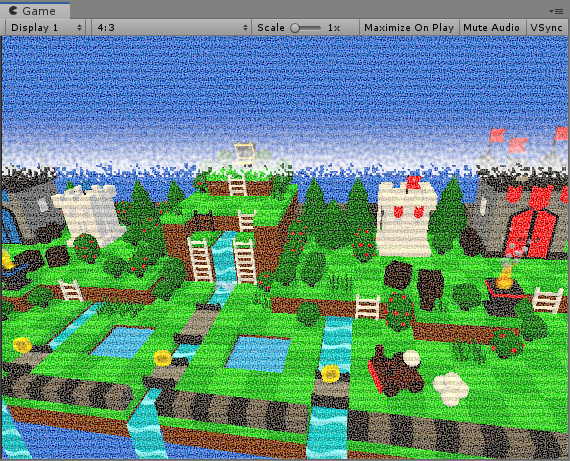Viewport: 570px width, 461px height.
Task: Open the 4:3 aspect ratio dropdown
Action: tap(171, 28)
